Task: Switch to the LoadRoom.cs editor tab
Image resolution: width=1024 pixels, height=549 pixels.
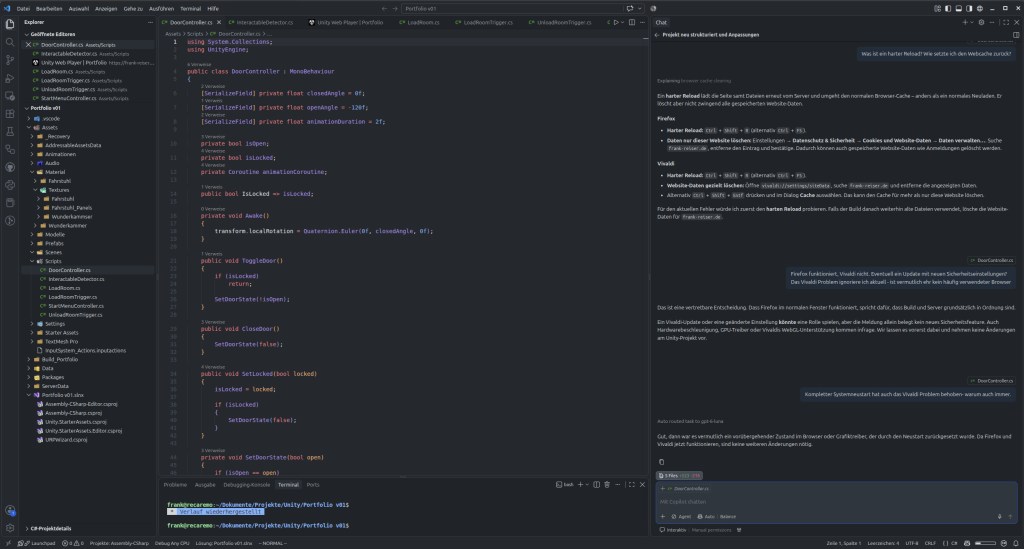Action: point(423,22)
